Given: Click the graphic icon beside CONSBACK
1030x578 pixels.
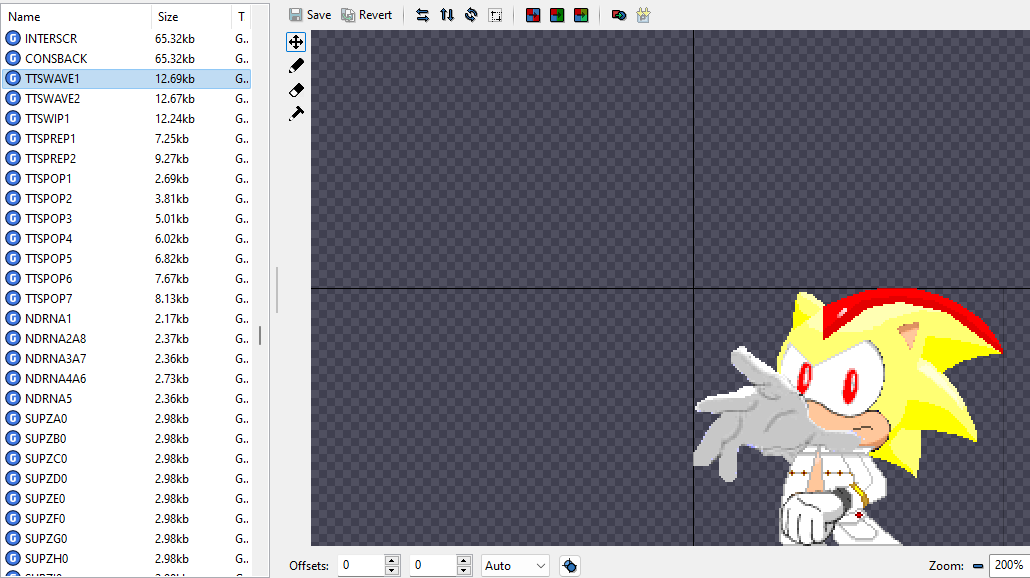Looking at the screenshot, I should coord(12,58).
